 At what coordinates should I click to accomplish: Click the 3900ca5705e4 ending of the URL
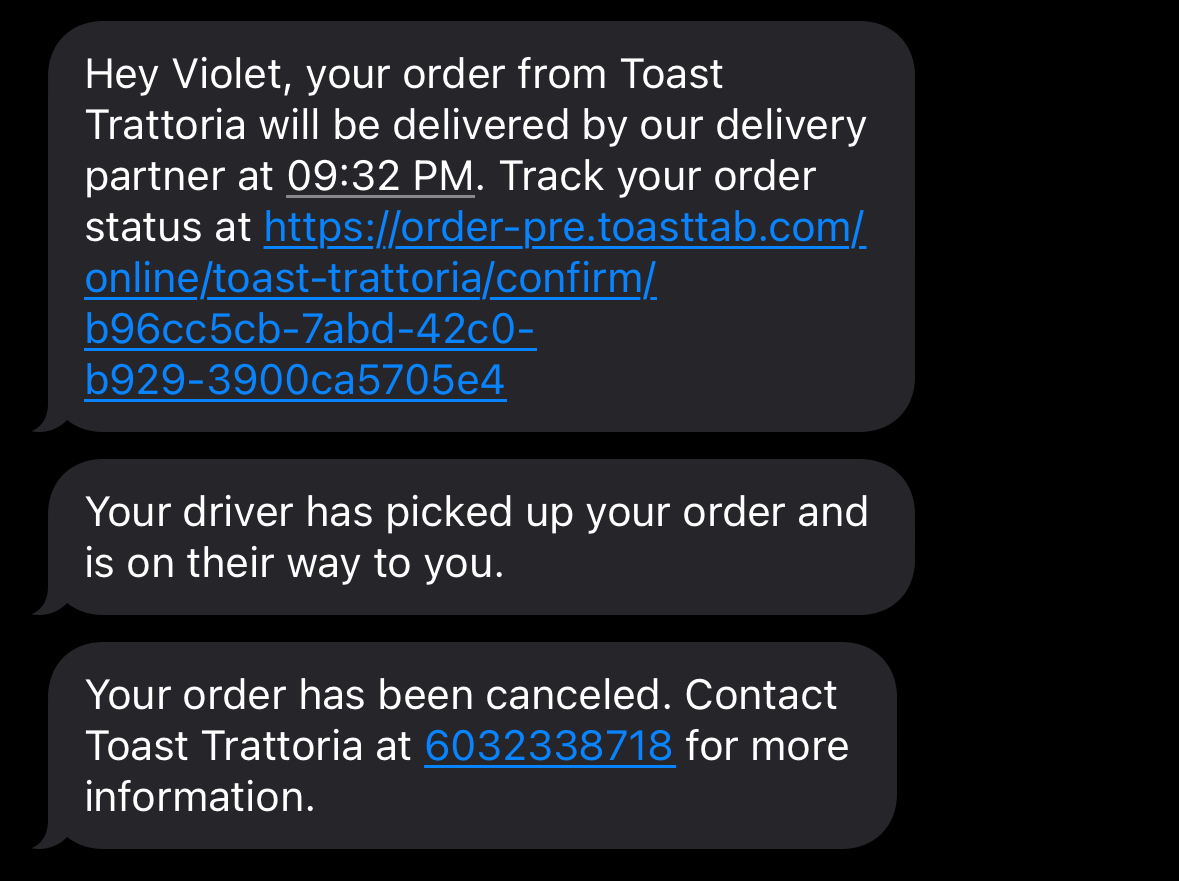(355, 381)
